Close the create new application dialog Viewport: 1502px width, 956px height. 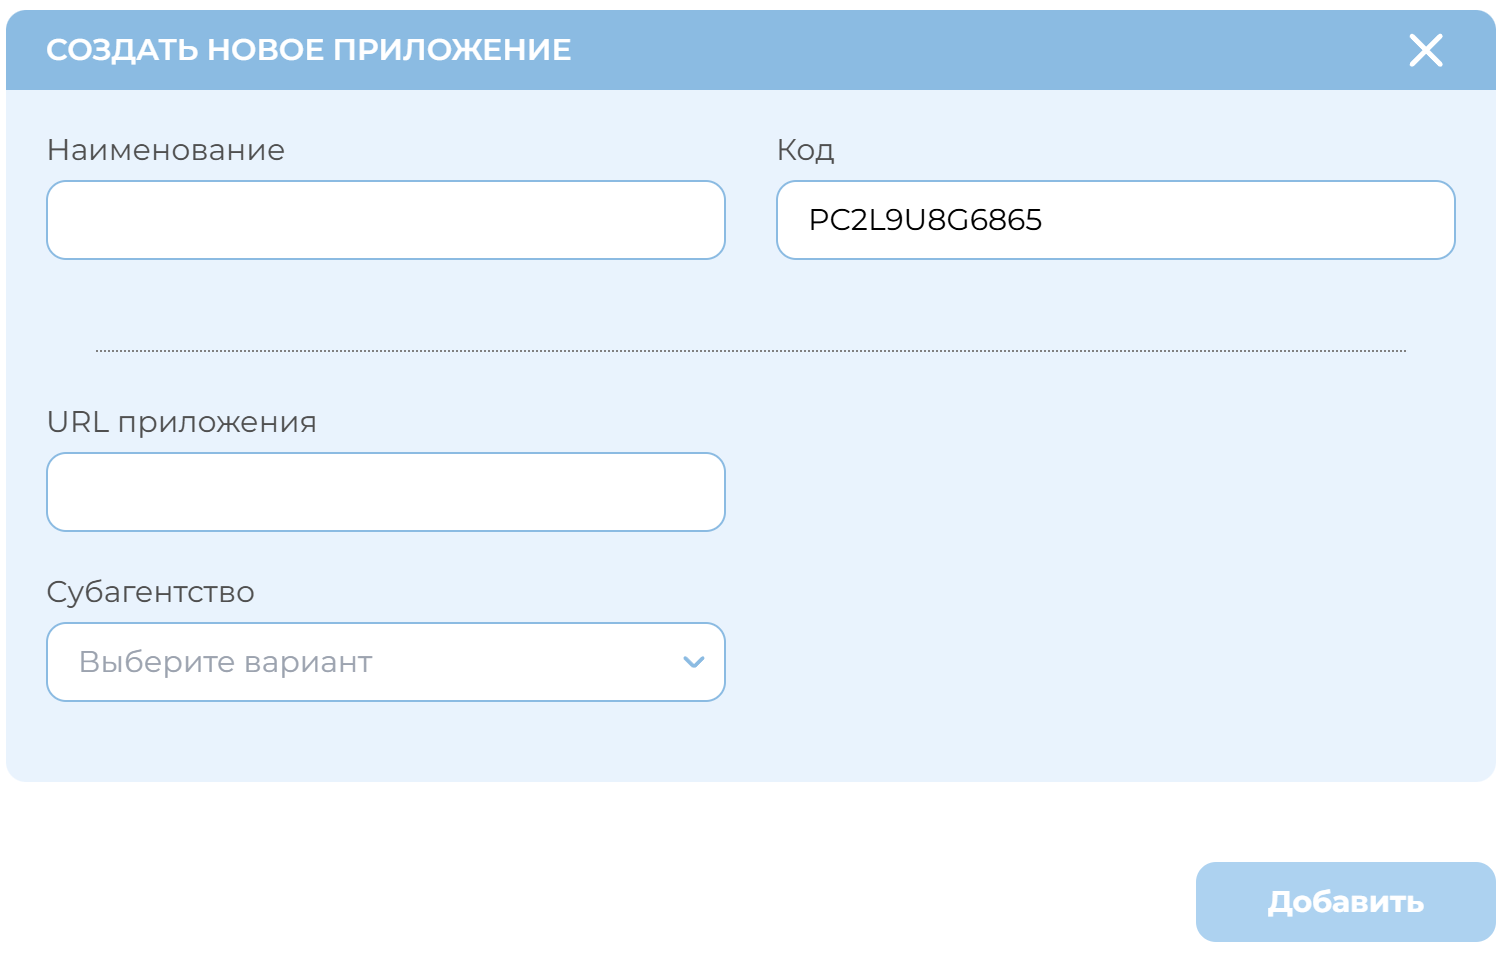[x=1425, y=50]
